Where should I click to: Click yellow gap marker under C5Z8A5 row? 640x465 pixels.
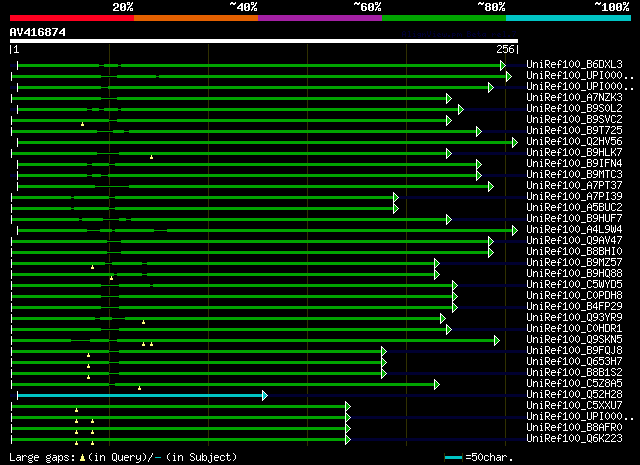click(140, 388)
